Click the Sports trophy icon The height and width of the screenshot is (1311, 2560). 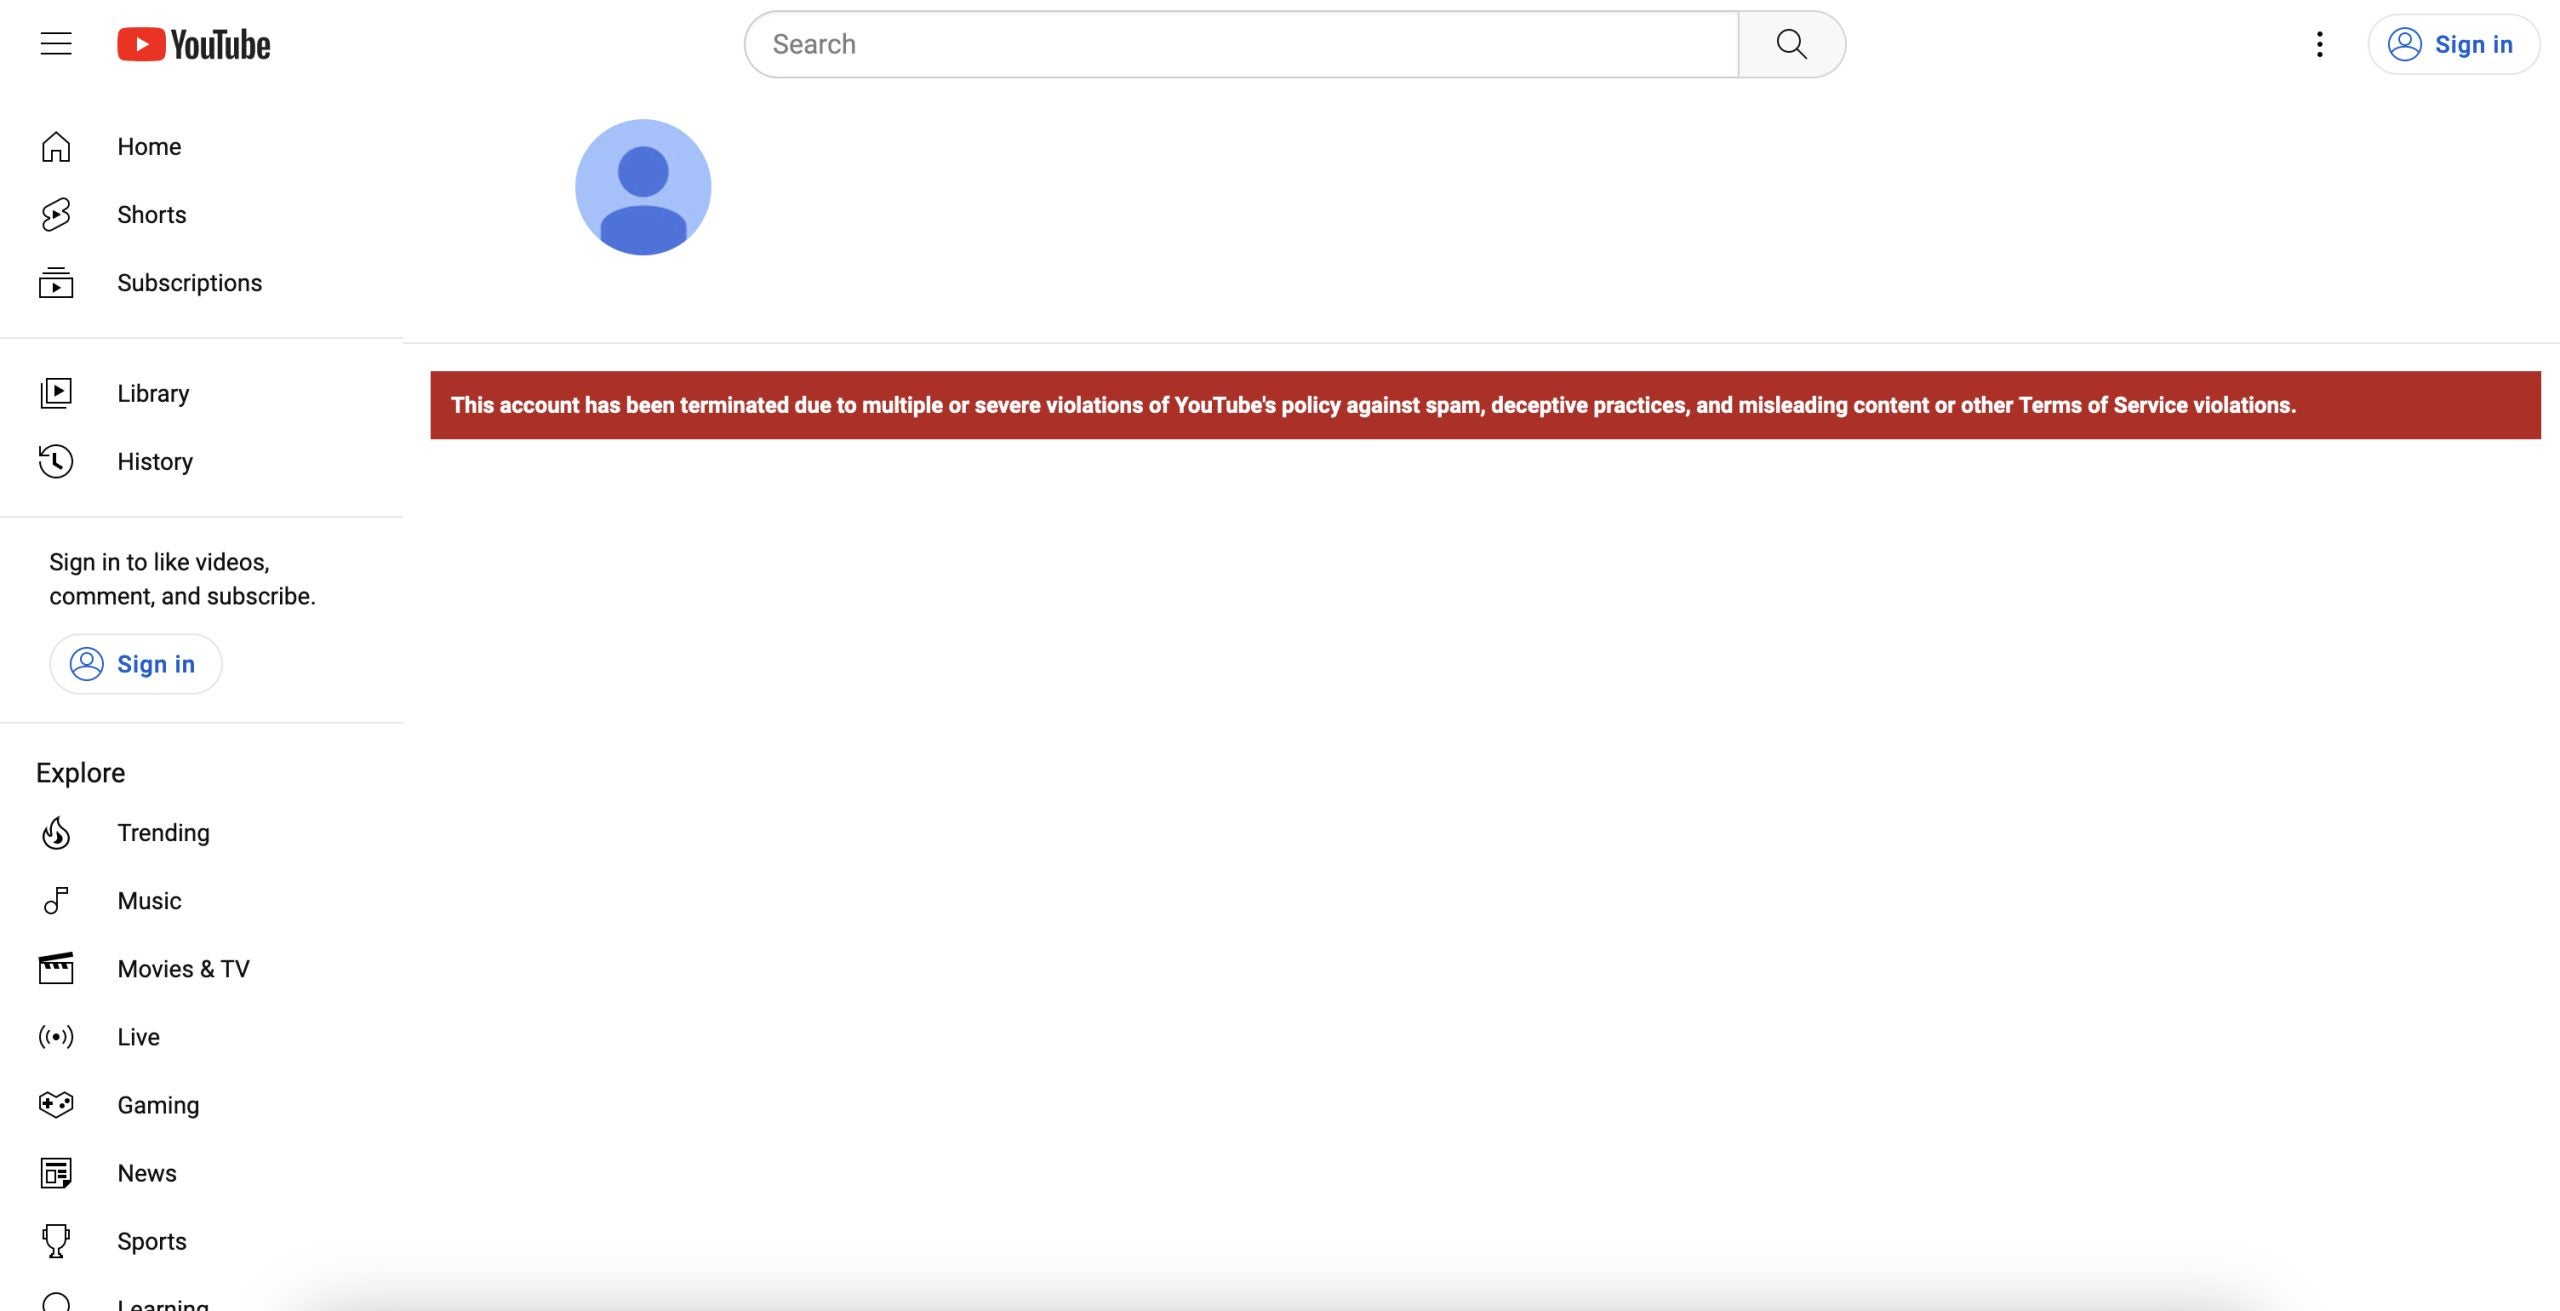click(56, 1241)
